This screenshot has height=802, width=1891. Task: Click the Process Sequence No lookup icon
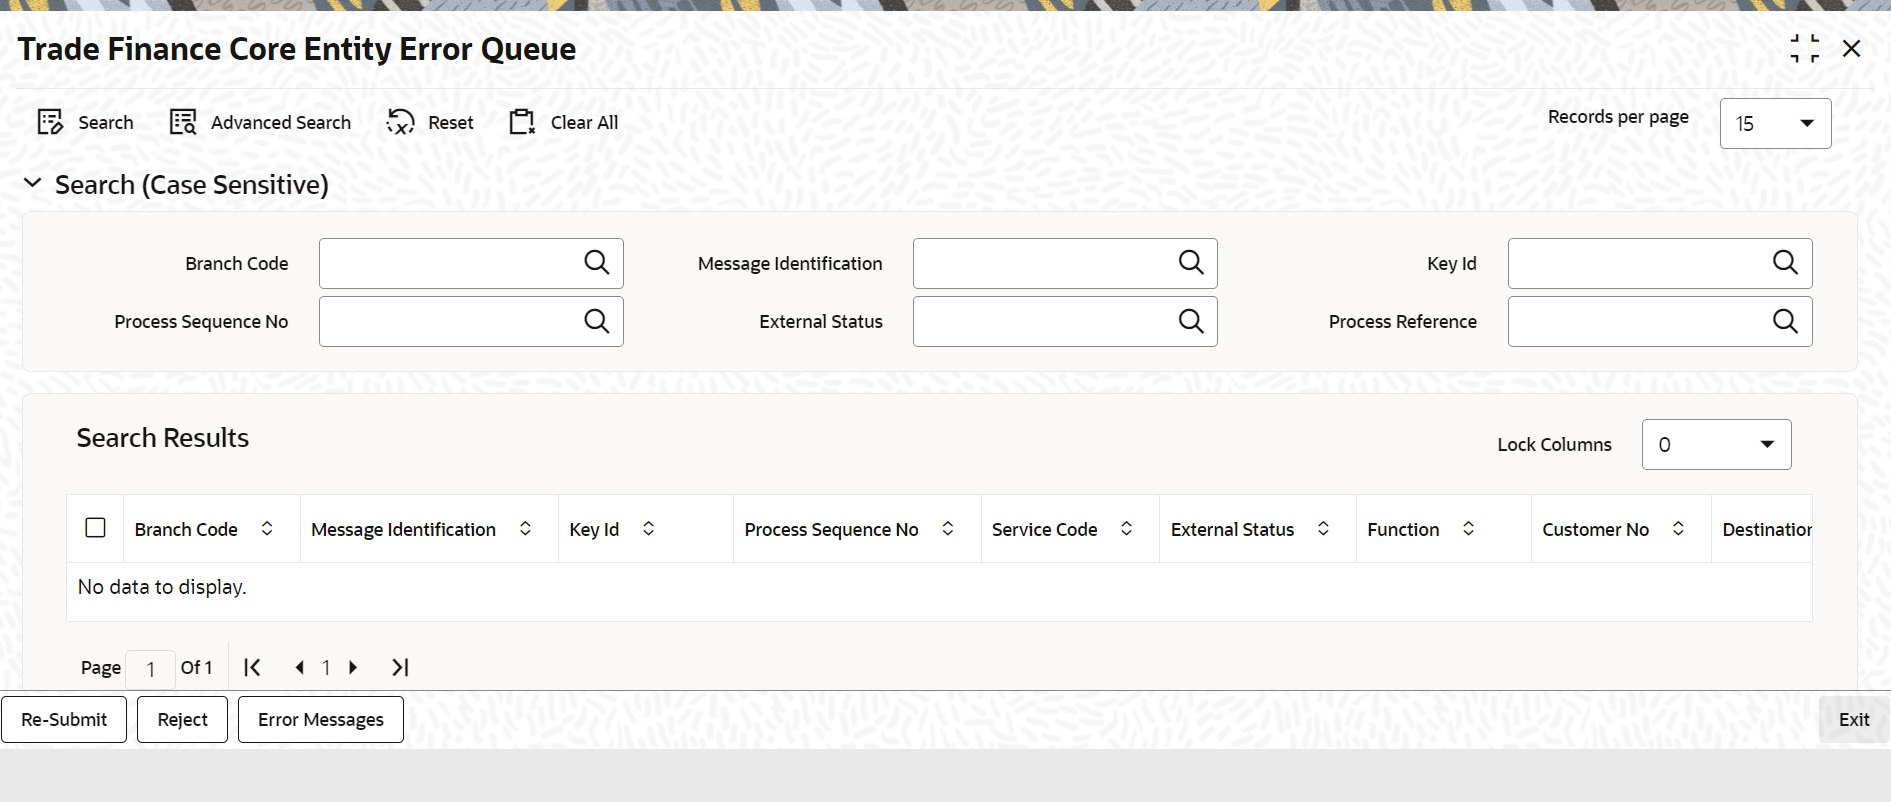tap(596, 321)
